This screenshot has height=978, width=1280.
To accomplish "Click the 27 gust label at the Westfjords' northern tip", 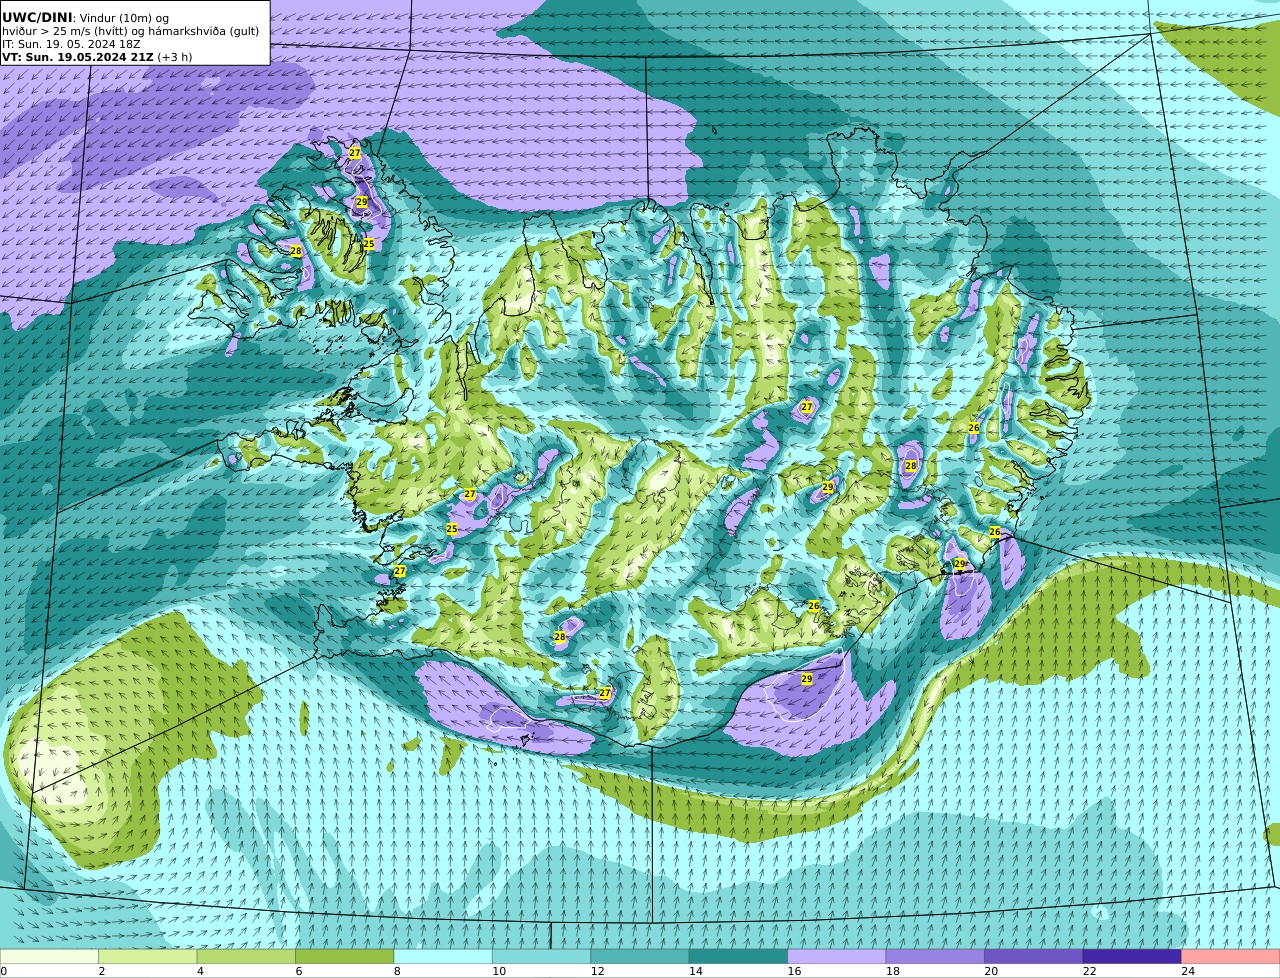I will [x=355, y=153].
